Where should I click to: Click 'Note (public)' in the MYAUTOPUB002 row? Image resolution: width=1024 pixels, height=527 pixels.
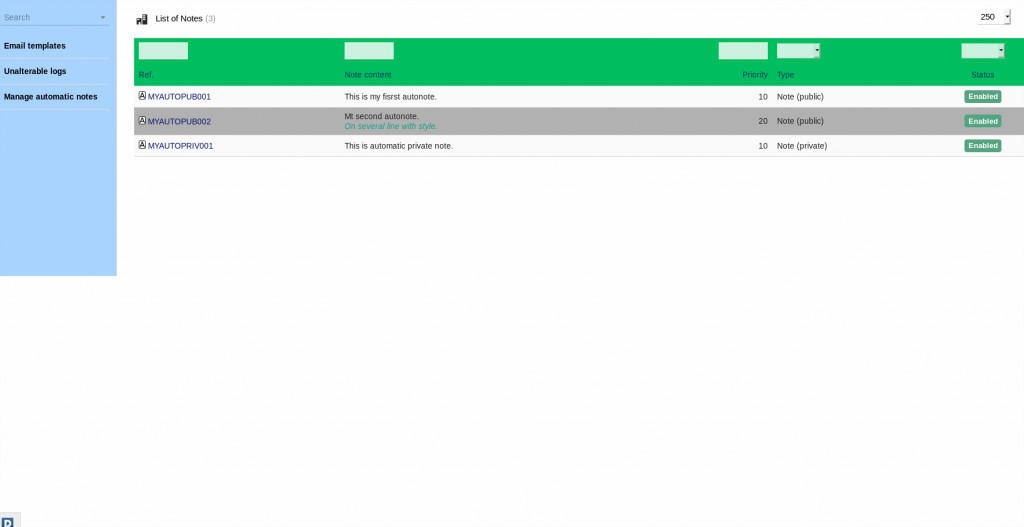point(800,121)
